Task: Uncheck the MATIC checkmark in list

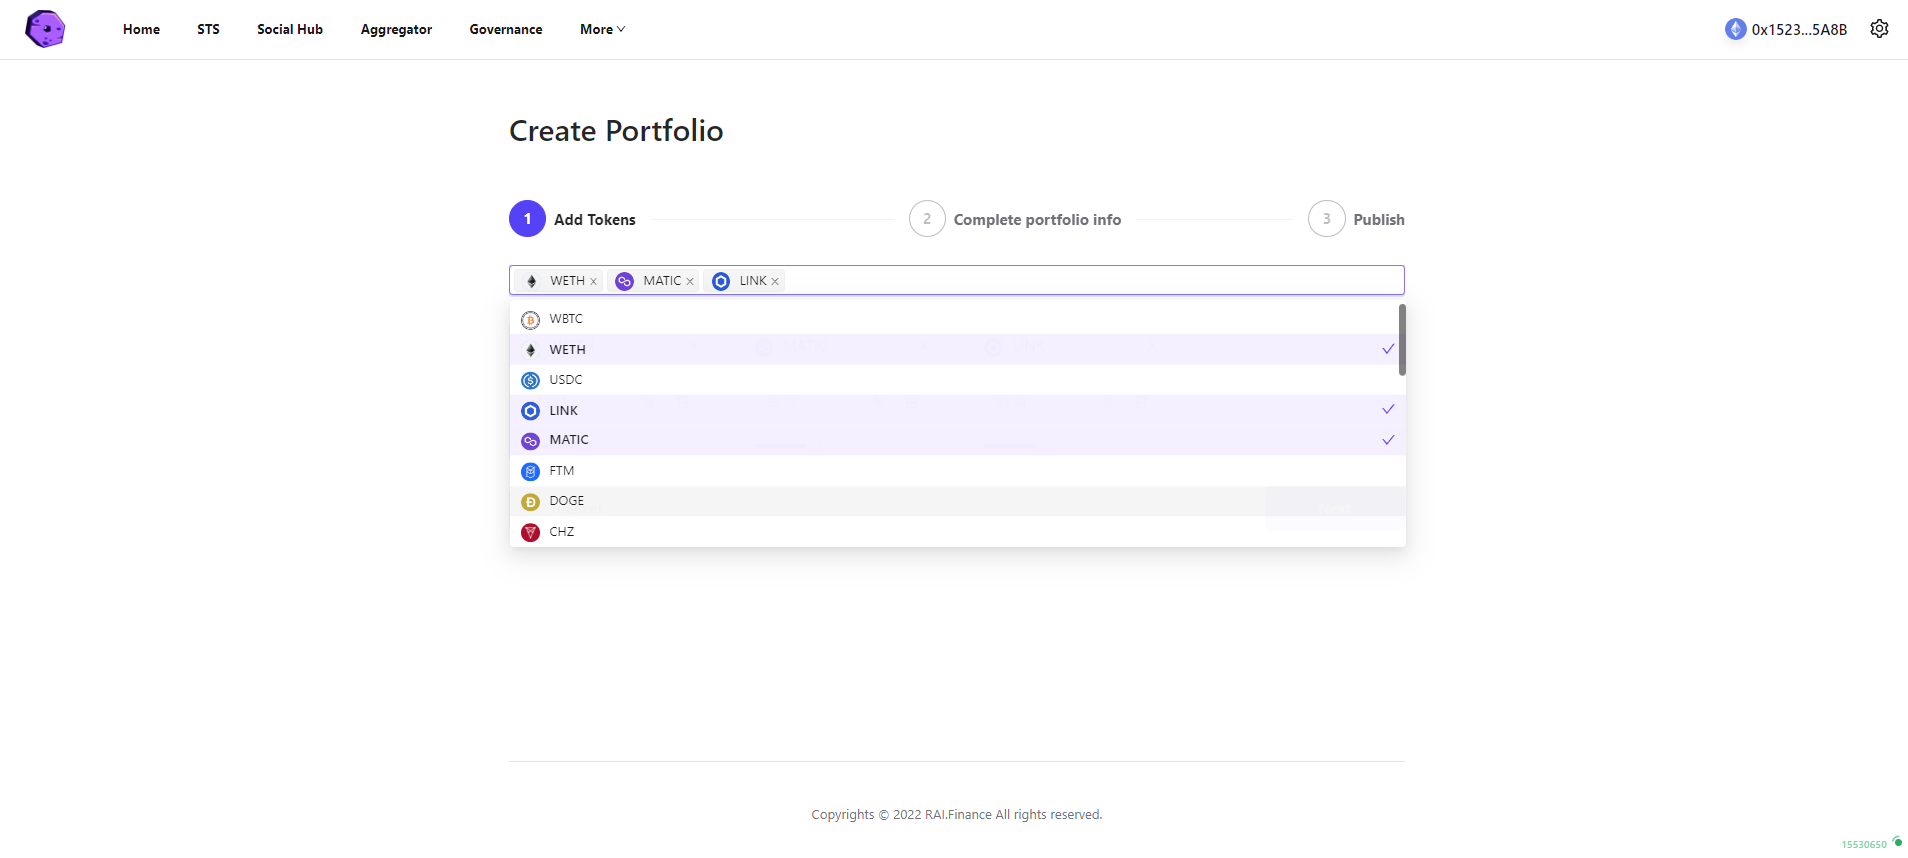Action: [x=1388, y=440]
